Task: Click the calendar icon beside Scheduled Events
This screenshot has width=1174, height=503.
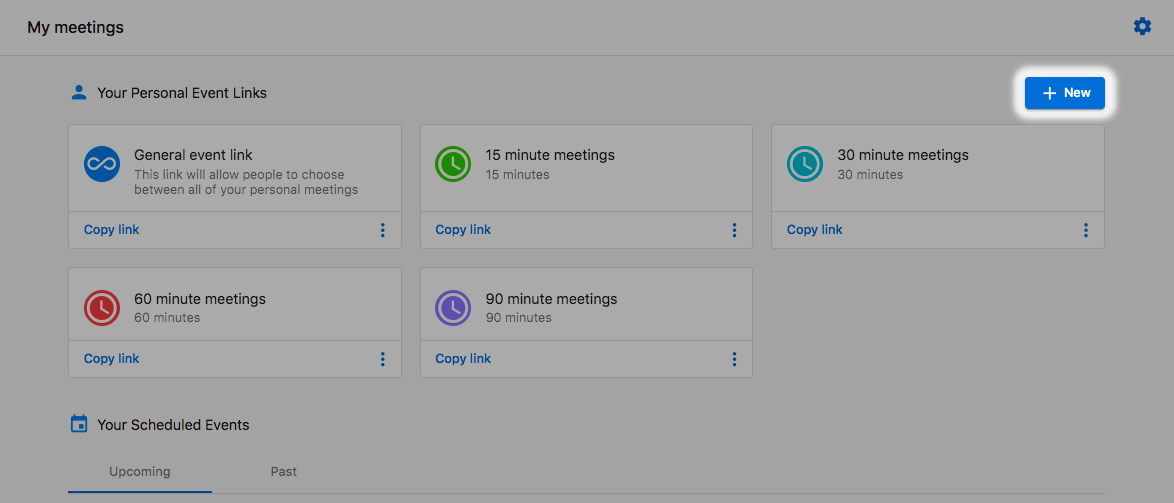Action: coord(79,424)
